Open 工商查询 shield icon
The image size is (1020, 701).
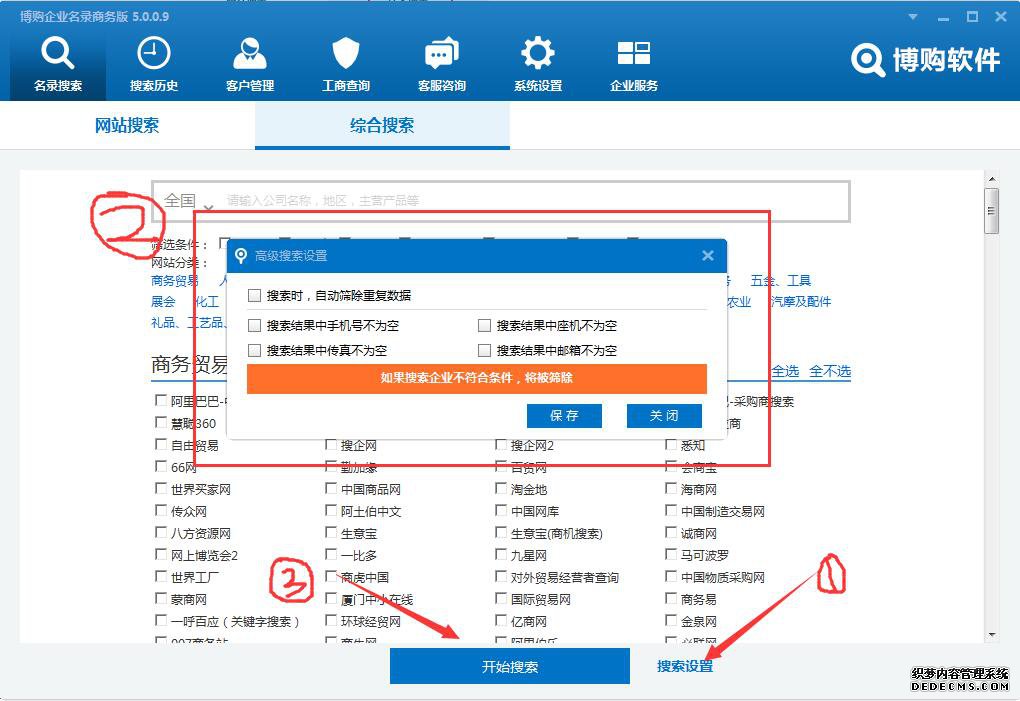345,53
